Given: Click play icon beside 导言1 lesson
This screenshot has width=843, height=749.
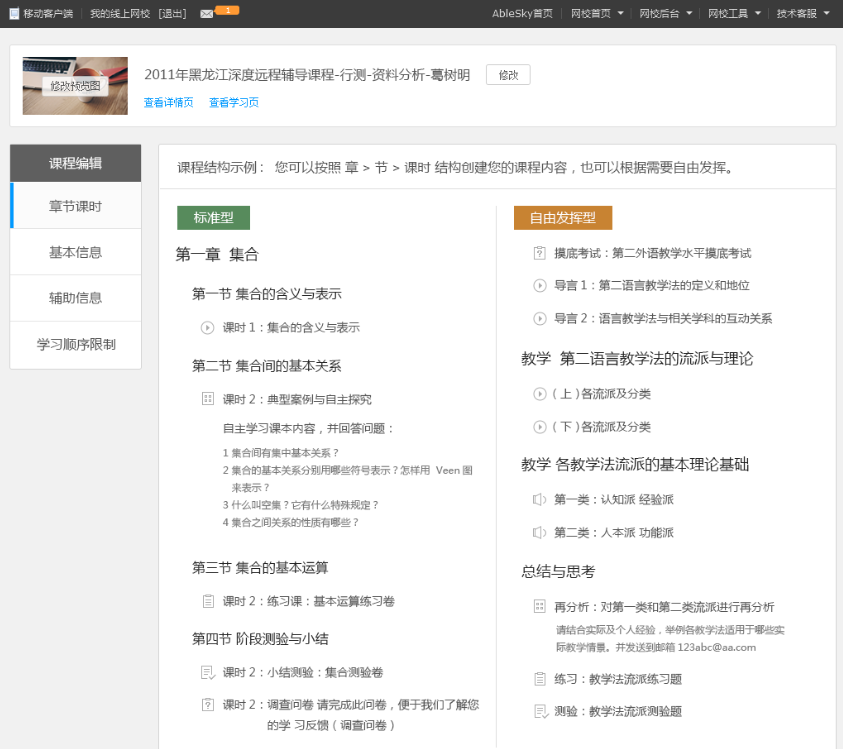Looking at the screenshot, I should [x=540, y=285].
